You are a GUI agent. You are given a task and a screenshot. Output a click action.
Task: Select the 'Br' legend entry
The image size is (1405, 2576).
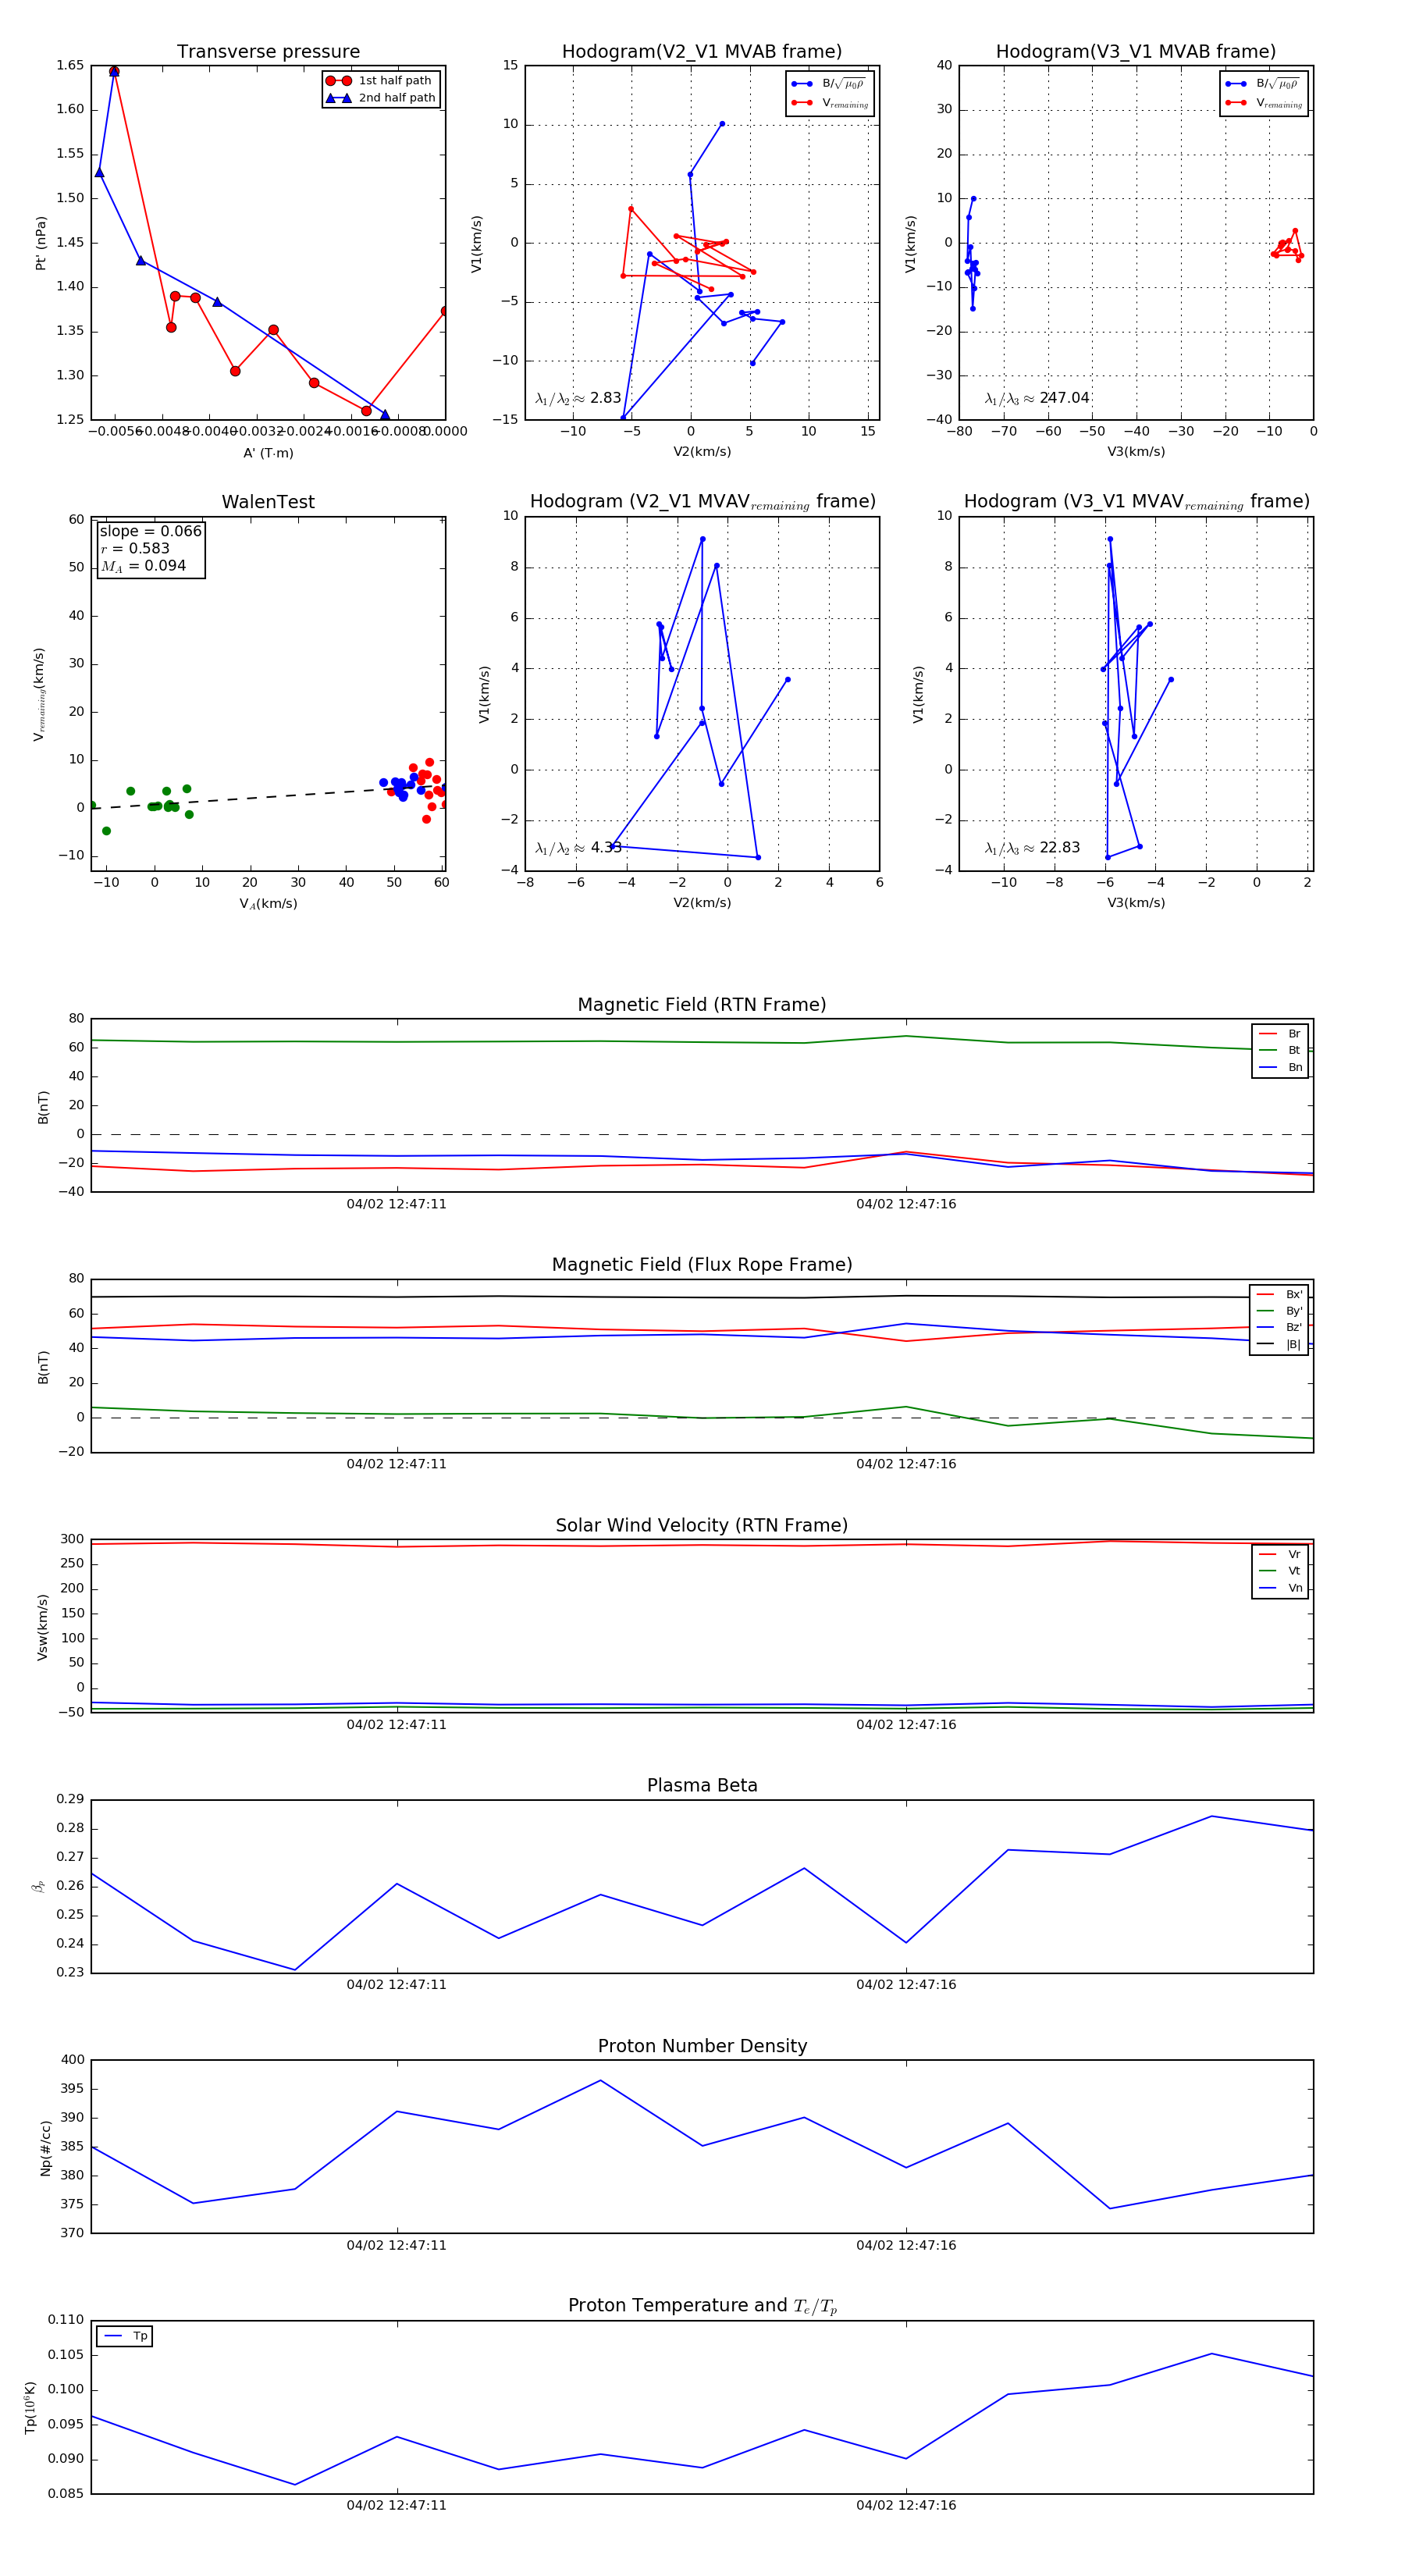pos(1280,1034)
